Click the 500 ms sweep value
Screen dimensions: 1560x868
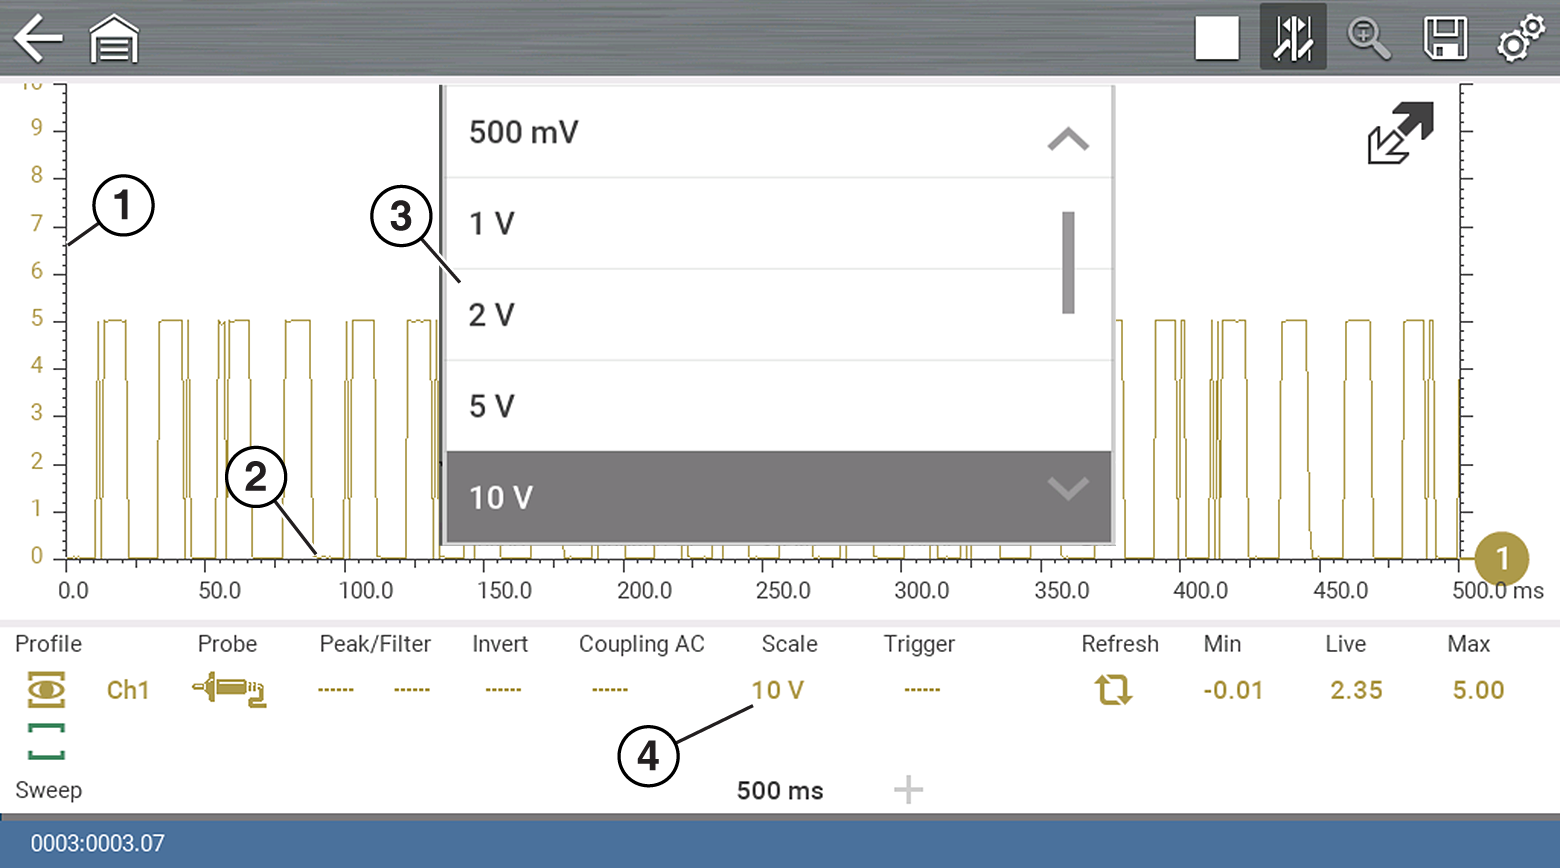pyautogui.click(x=780, y=791)
